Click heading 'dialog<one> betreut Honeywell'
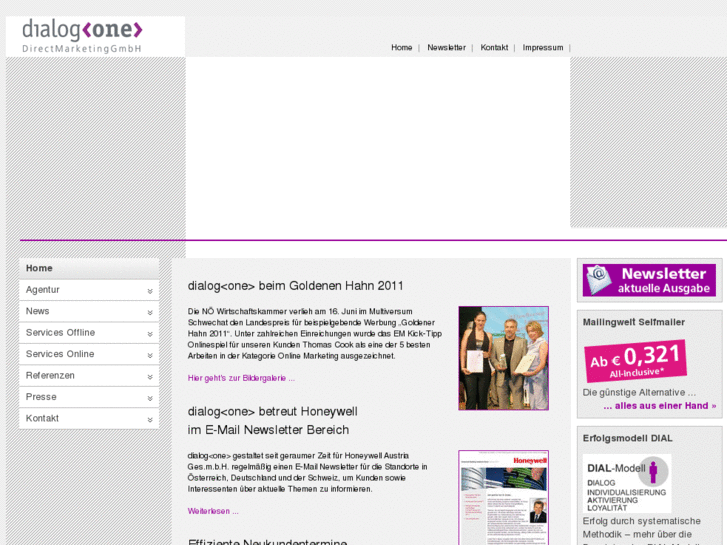727x545 pixels. coord(273,411)
